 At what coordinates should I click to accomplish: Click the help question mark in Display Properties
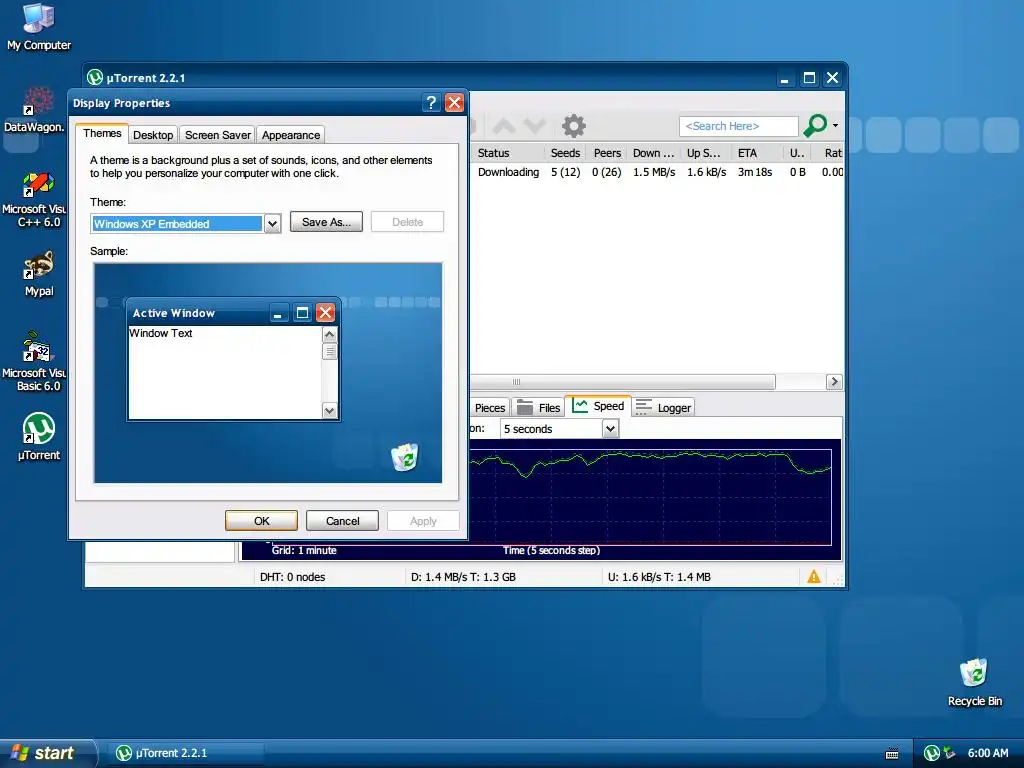coord(430,103)
